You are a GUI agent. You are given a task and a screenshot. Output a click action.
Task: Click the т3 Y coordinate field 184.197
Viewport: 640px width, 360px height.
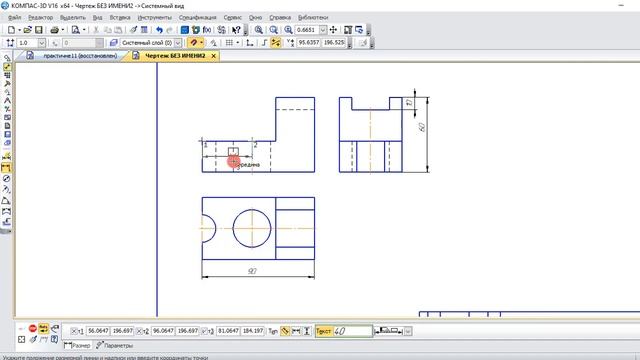click(x=253, y=331)
